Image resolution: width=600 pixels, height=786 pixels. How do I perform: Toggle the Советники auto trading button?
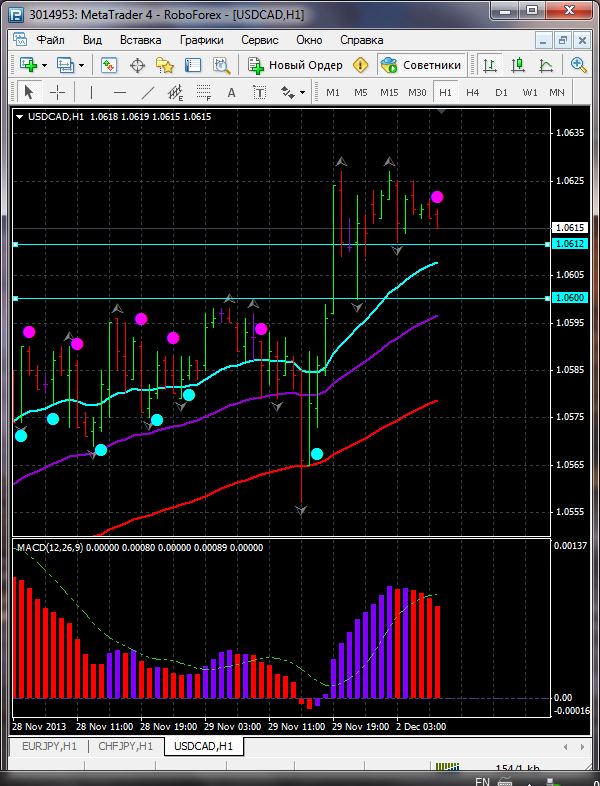tap(421, 65)
